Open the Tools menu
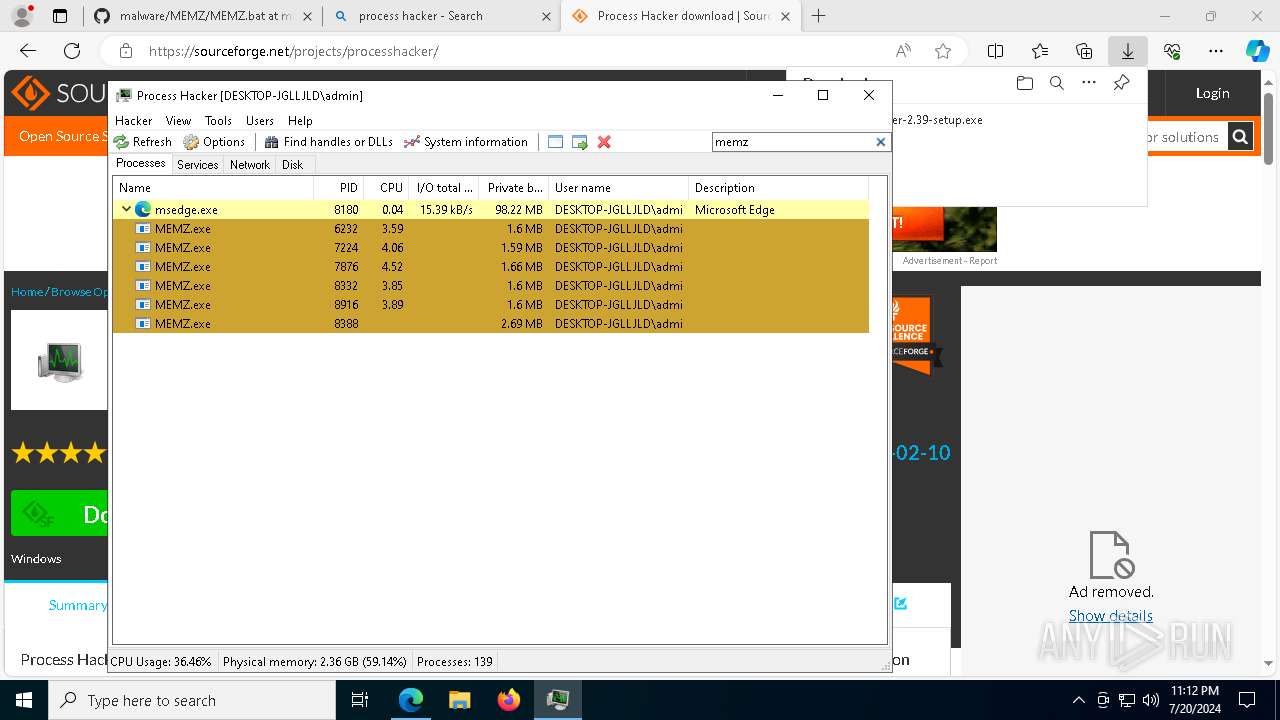This screenshot has height=720, width=1280. tap(218, 120)
